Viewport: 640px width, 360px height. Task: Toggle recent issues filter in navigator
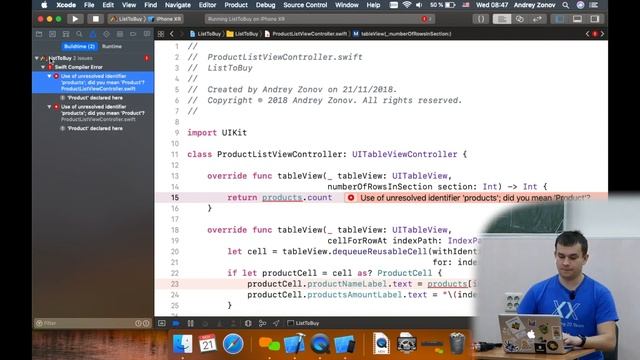138,323
